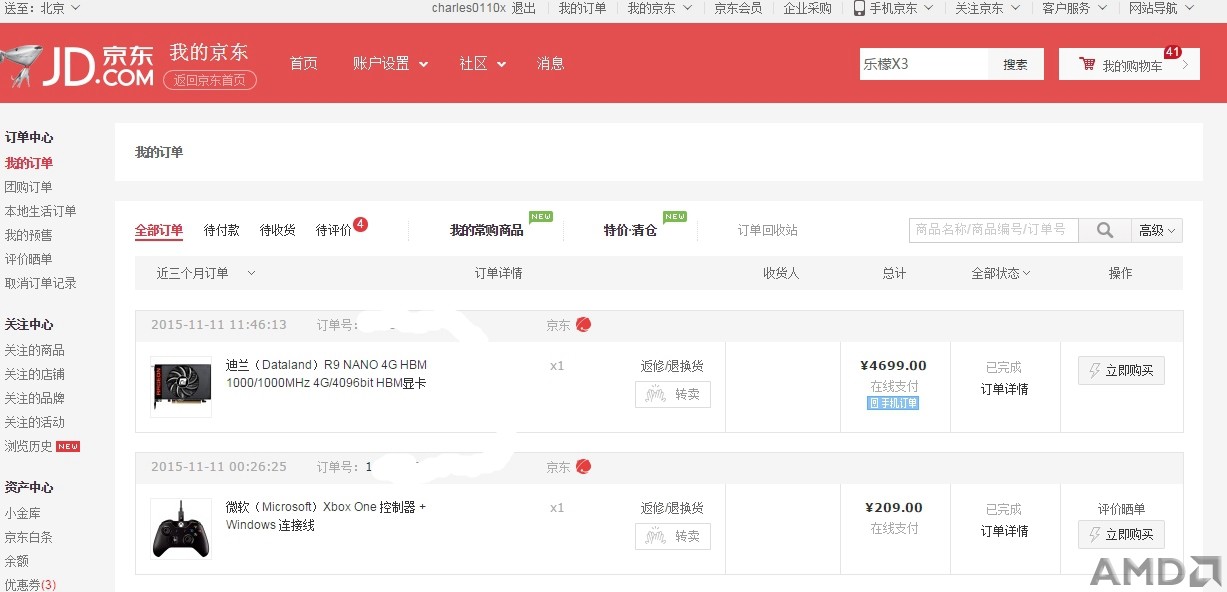
Task: Open 订单详情 for the ¥209.00 order
Action: point(1004,531)
